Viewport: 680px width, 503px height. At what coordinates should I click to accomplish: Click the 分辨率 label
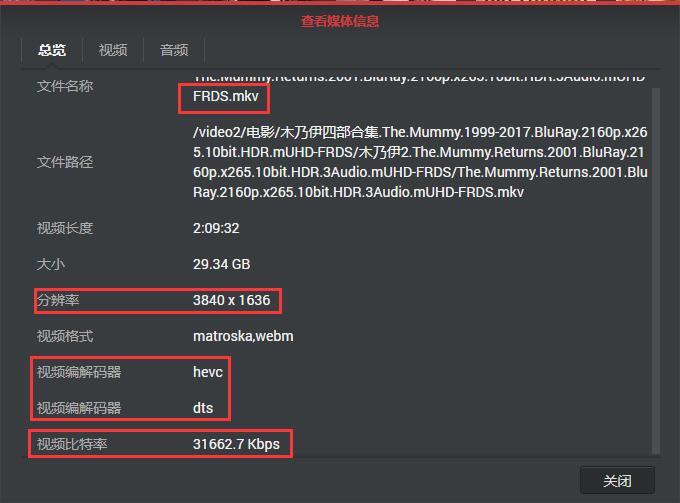pyautogui.click(x=58, y=300)
